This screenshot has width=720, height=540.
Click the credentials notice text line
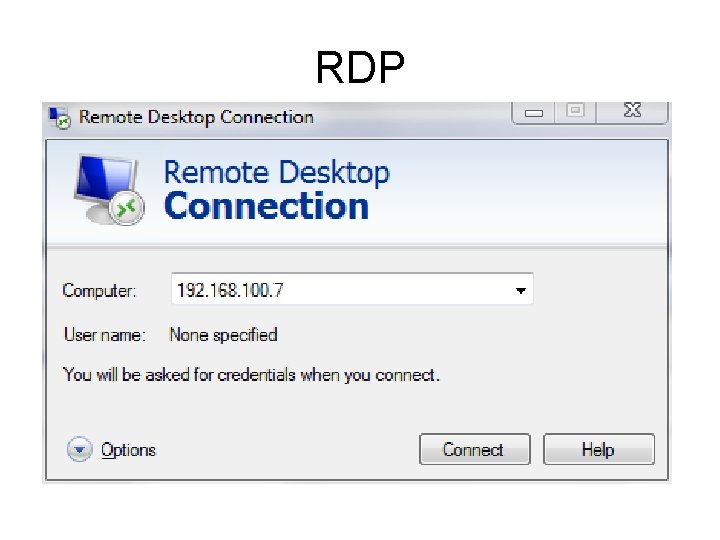point(251,375)
